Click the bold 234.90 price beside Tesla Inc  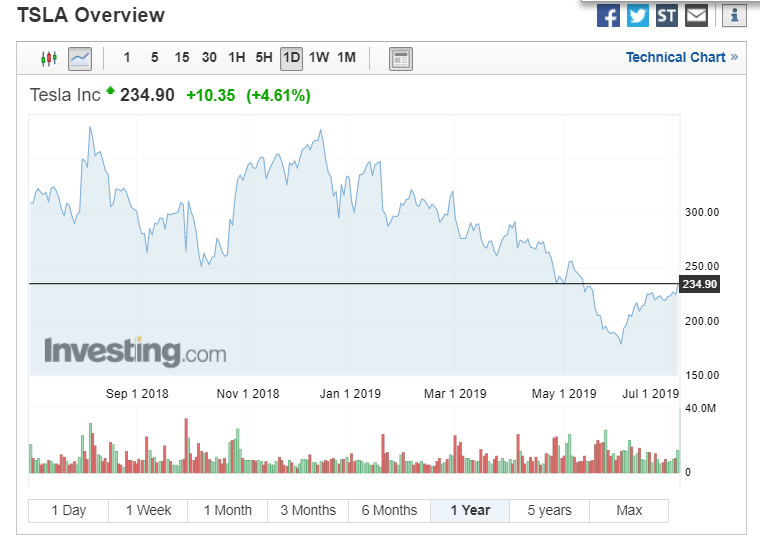pyautogui.click(x=147, y=95)
